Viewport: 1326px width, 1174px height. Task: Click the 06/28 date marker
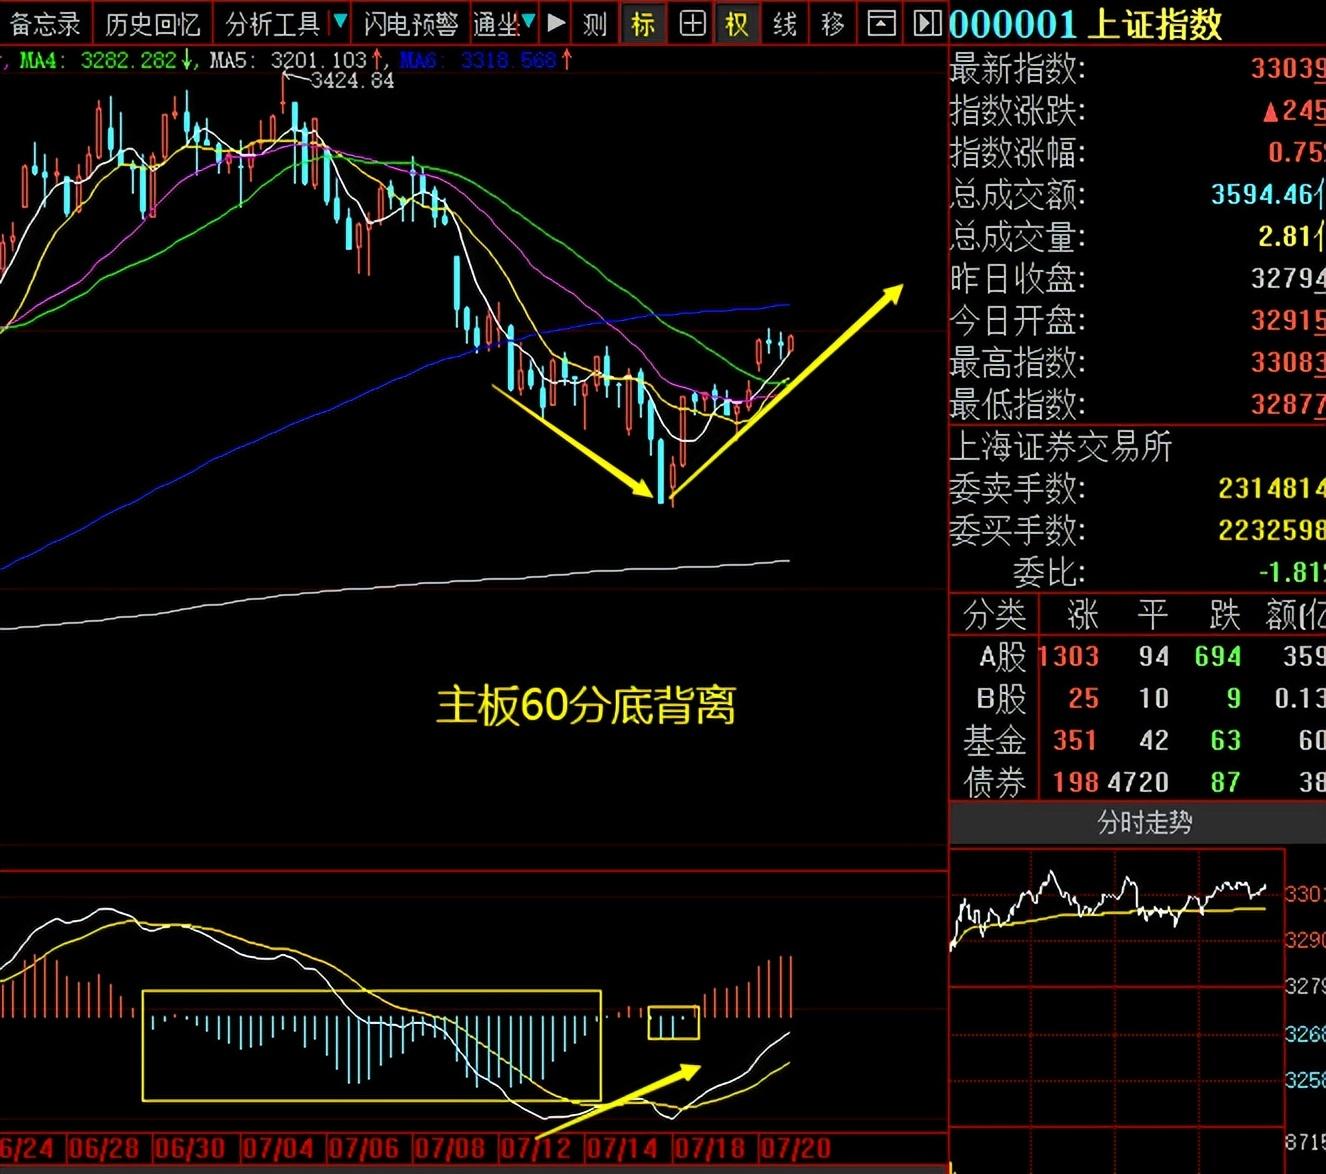(x=102, y=1148)
